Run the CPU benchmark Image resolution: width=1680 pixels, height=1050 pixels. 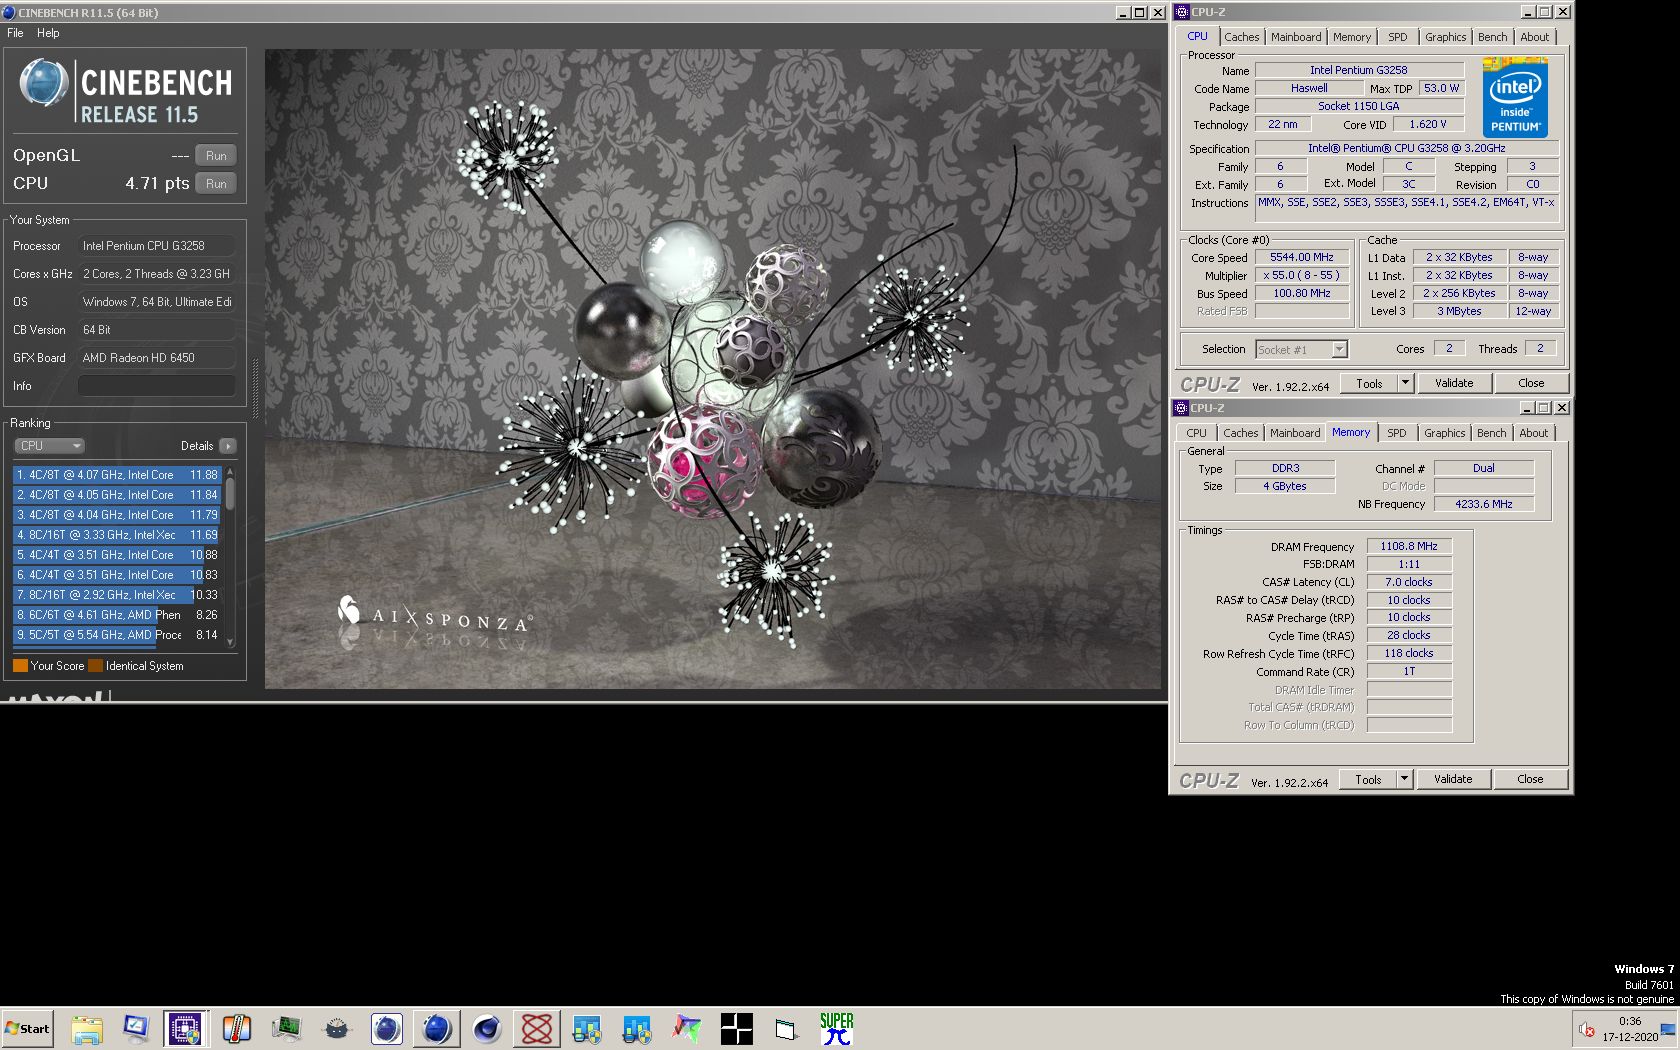(x=216, y=184)
